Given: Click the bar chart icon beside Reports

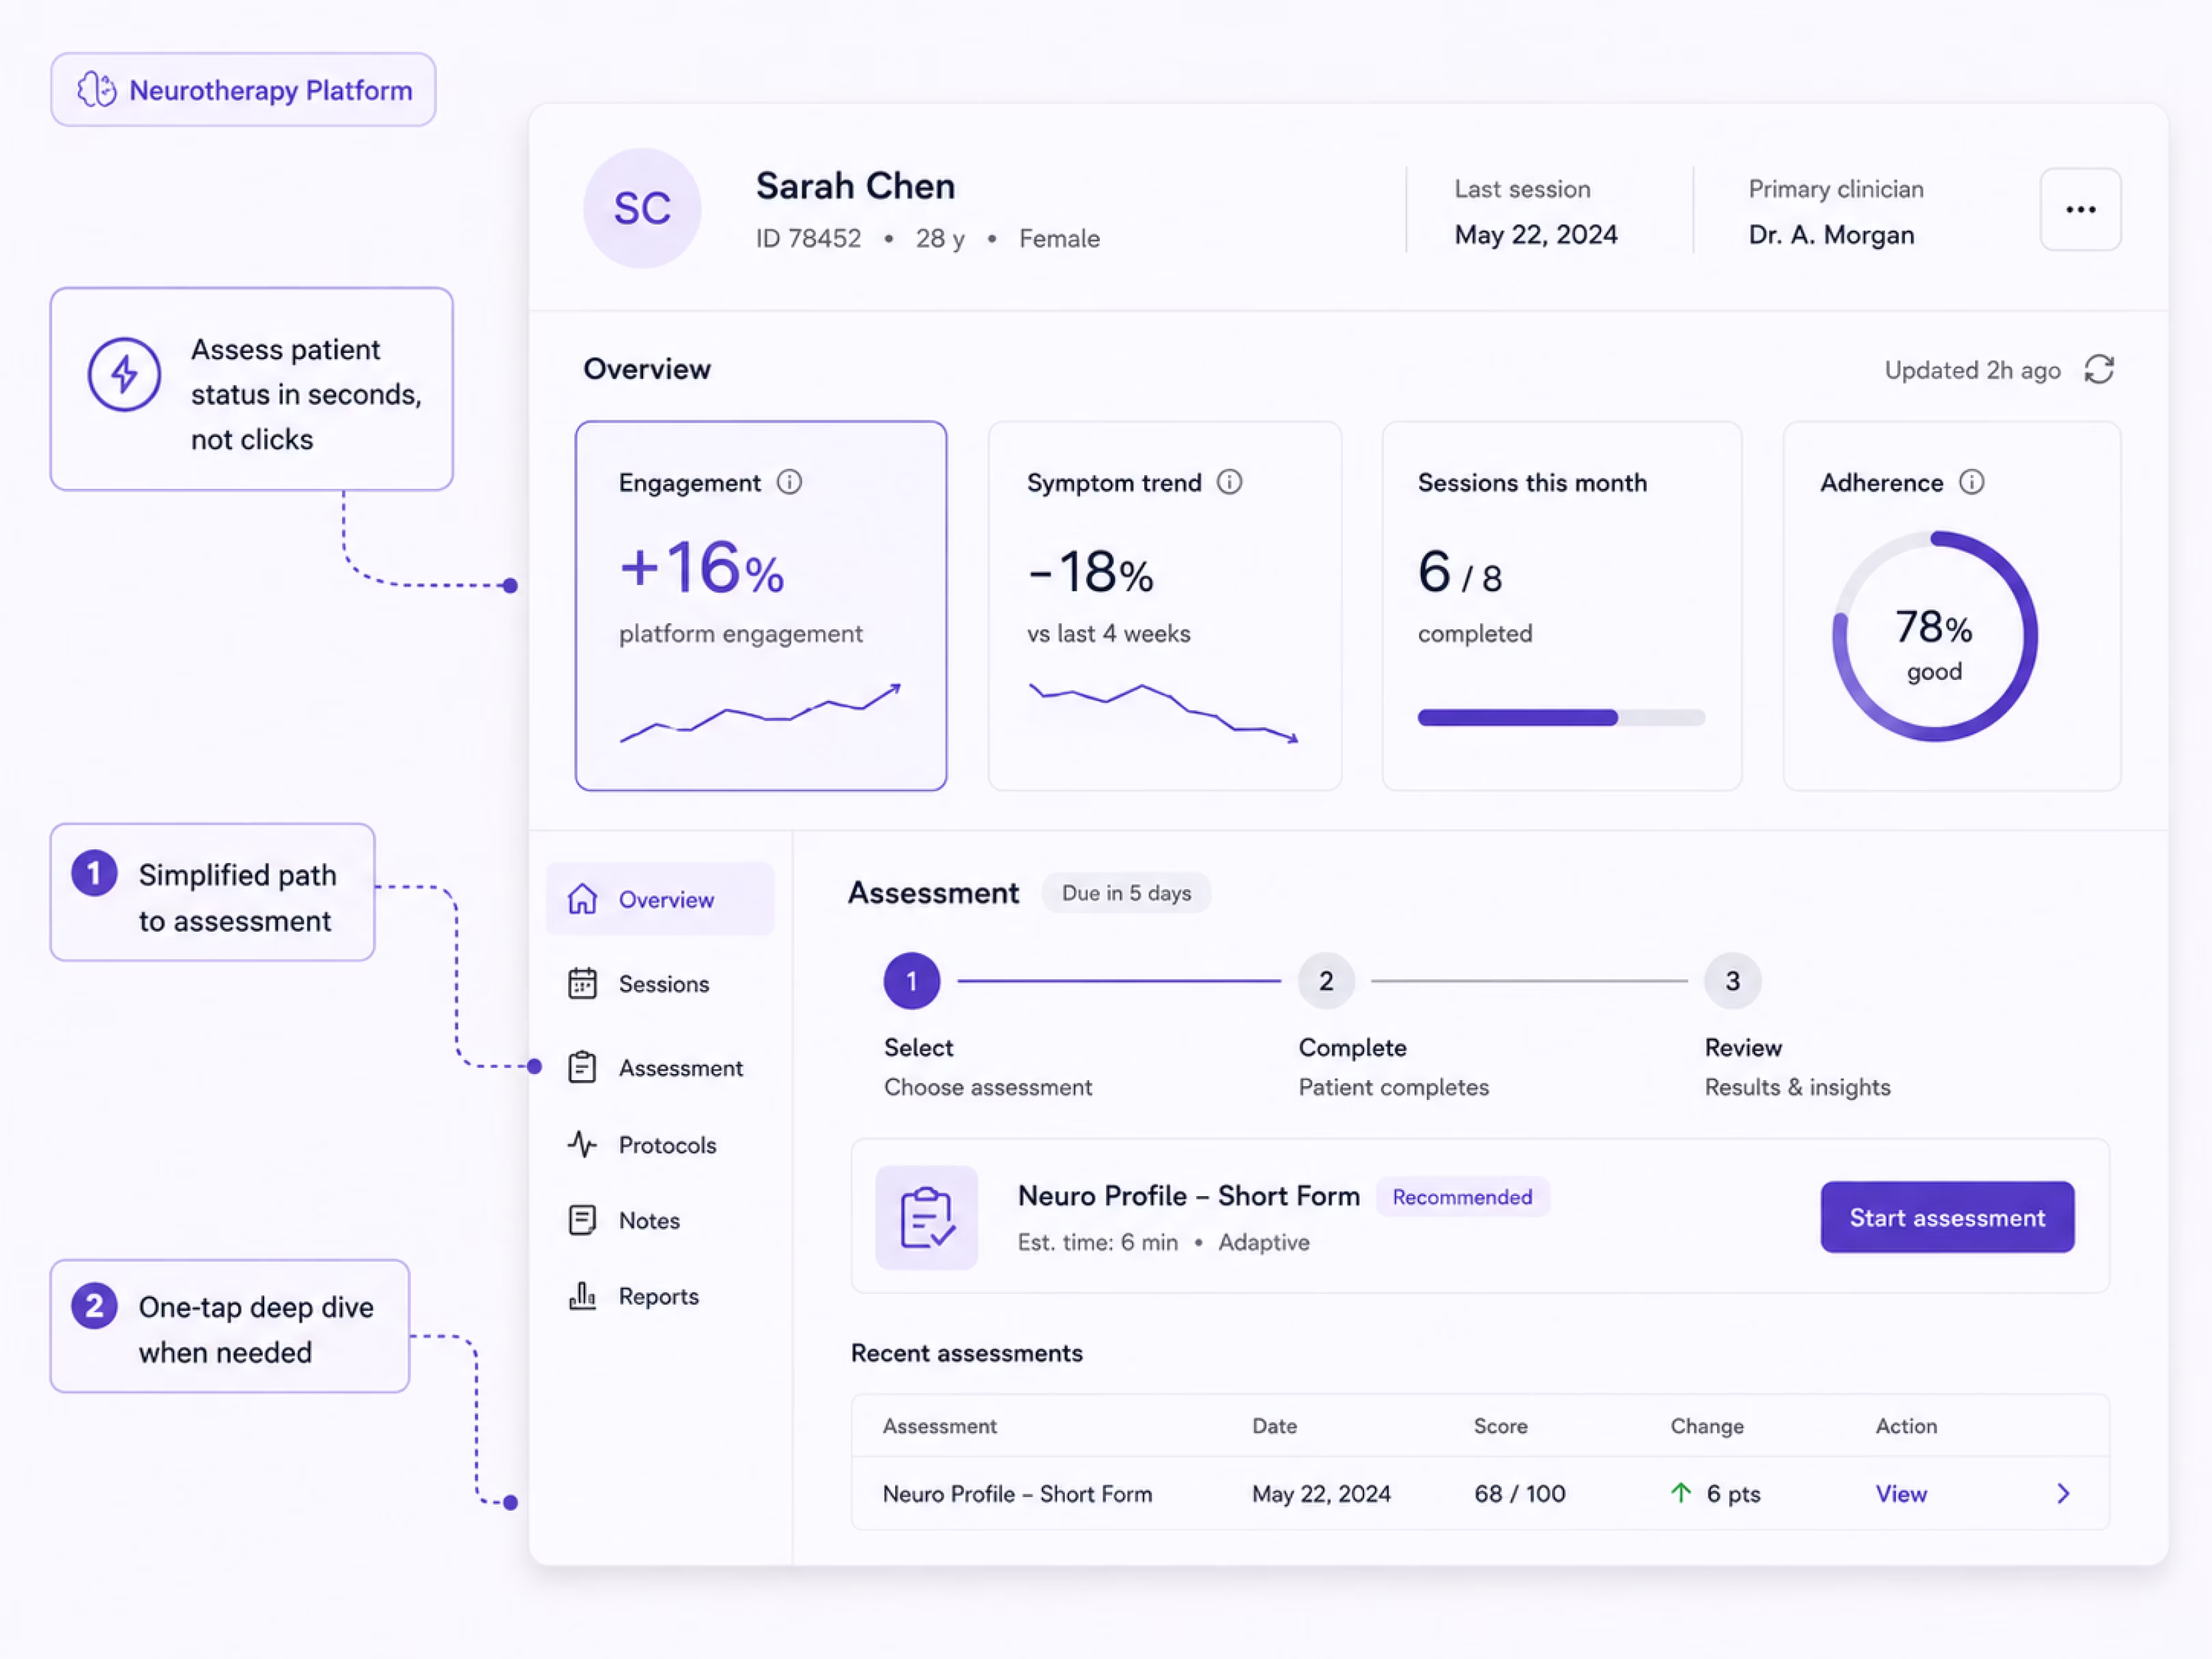Looking at the screenshot, I should 582,1296.
